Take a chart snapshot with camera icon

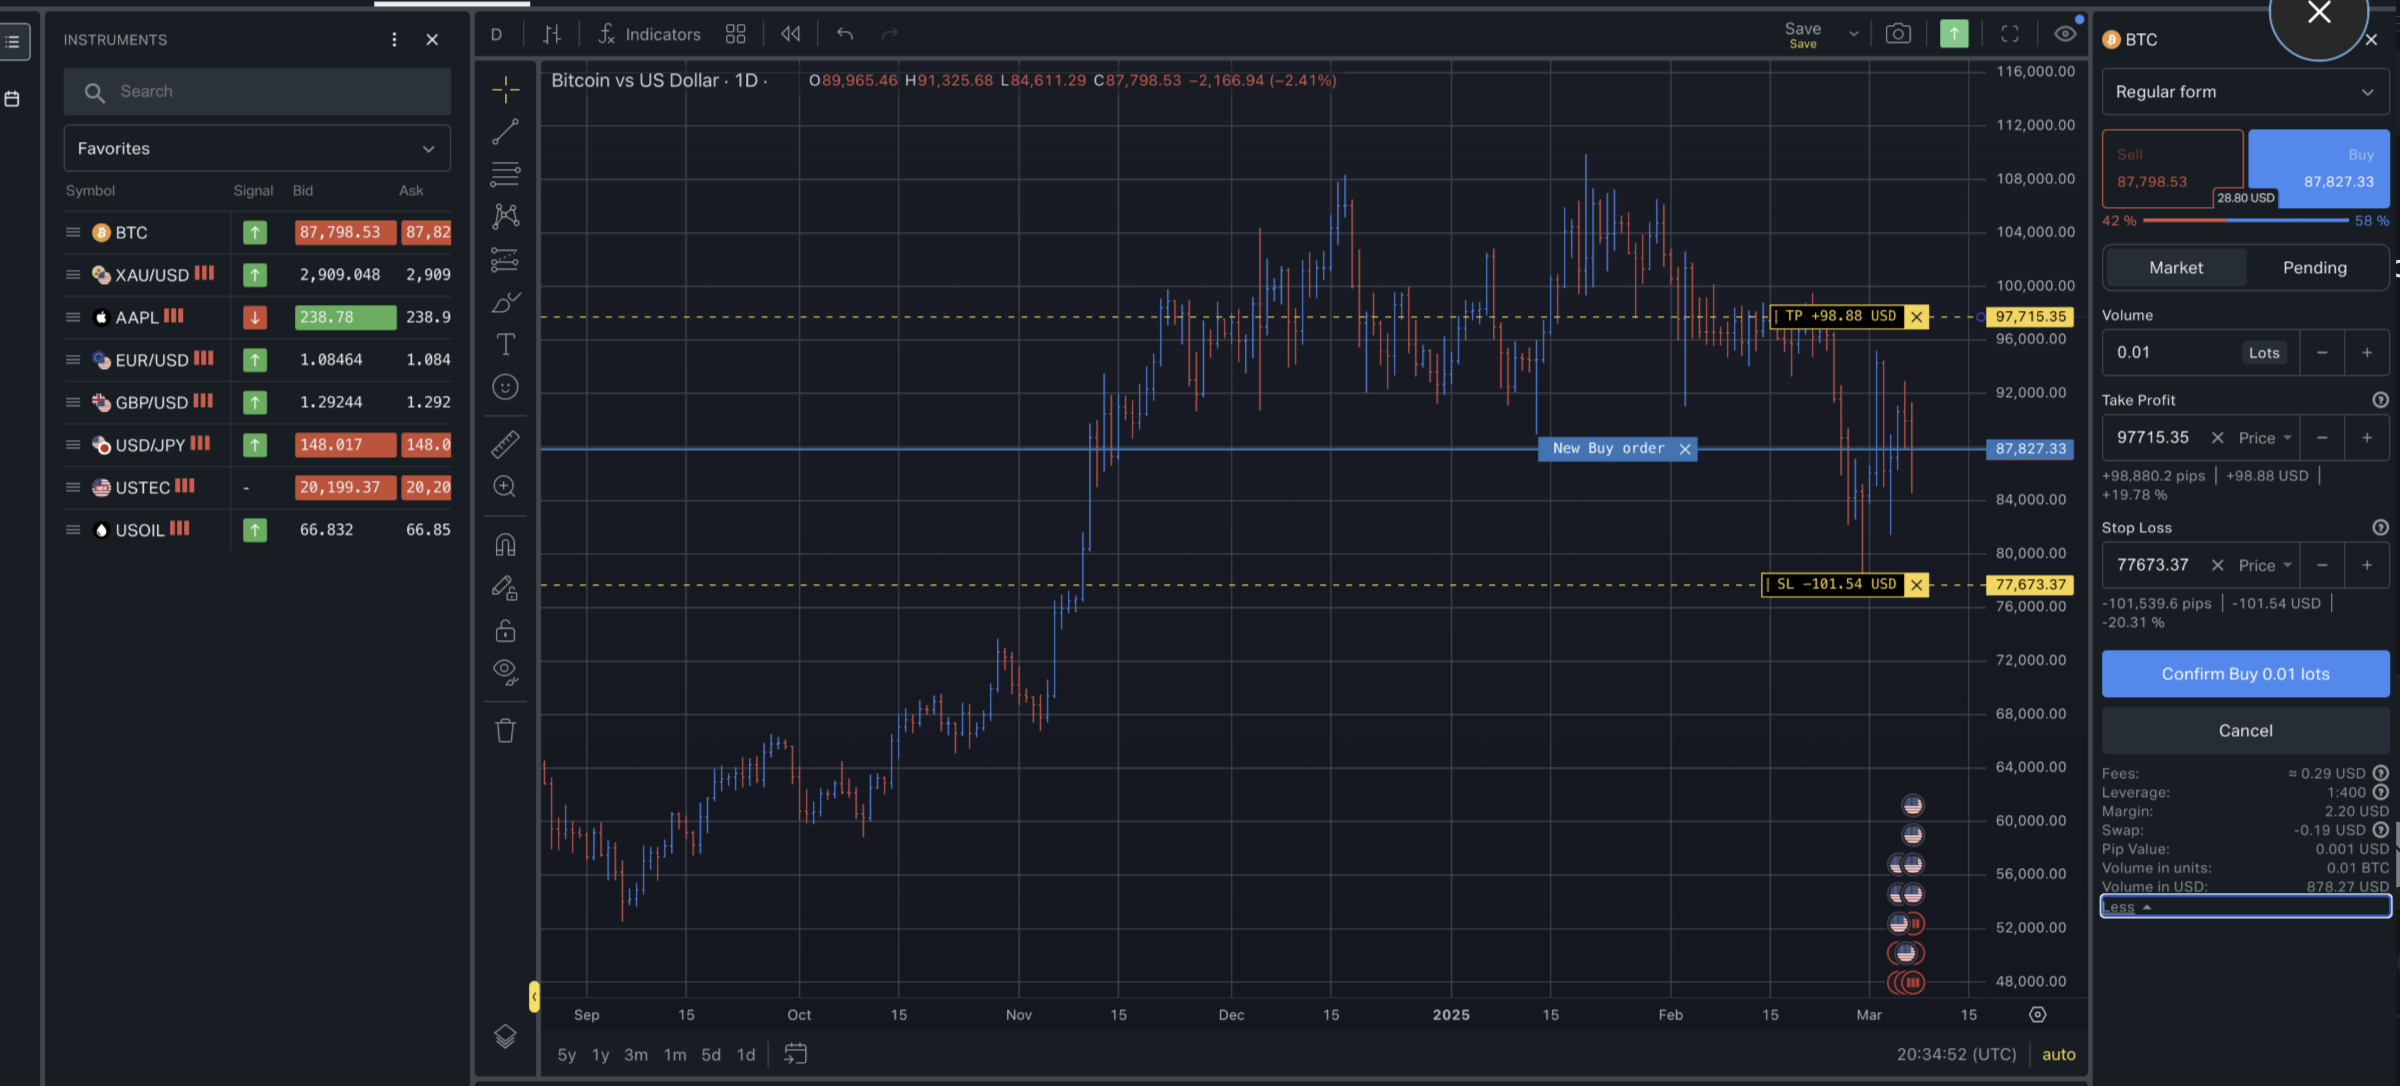pyautogui.click(x=1897, y=34)
